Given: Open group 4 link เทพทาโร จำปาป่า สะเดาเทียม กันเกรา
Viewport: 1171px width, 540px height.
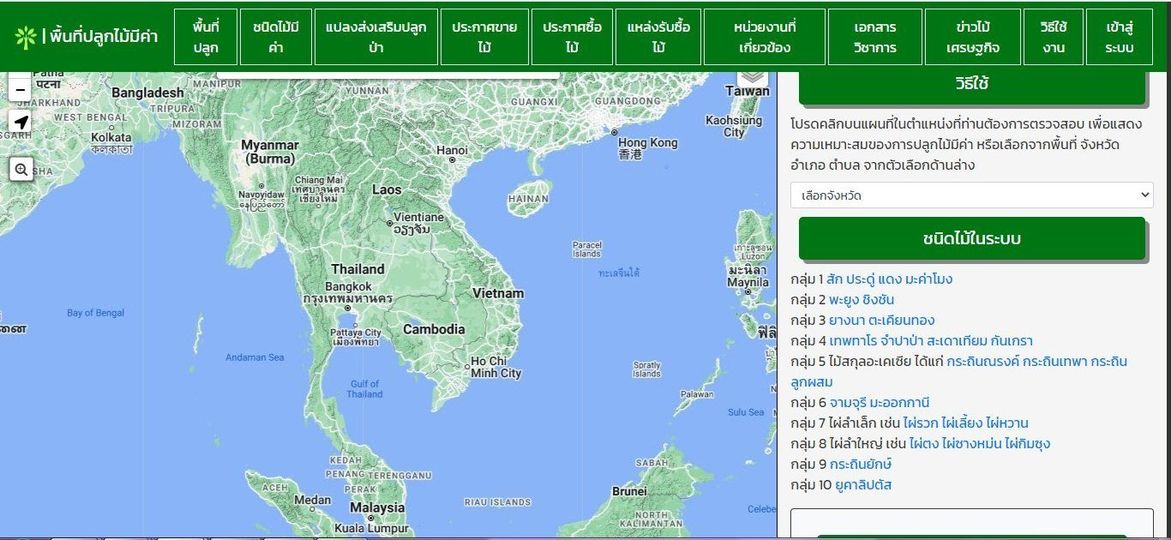Looking at the screenshot, I should [x=931, y=341].
